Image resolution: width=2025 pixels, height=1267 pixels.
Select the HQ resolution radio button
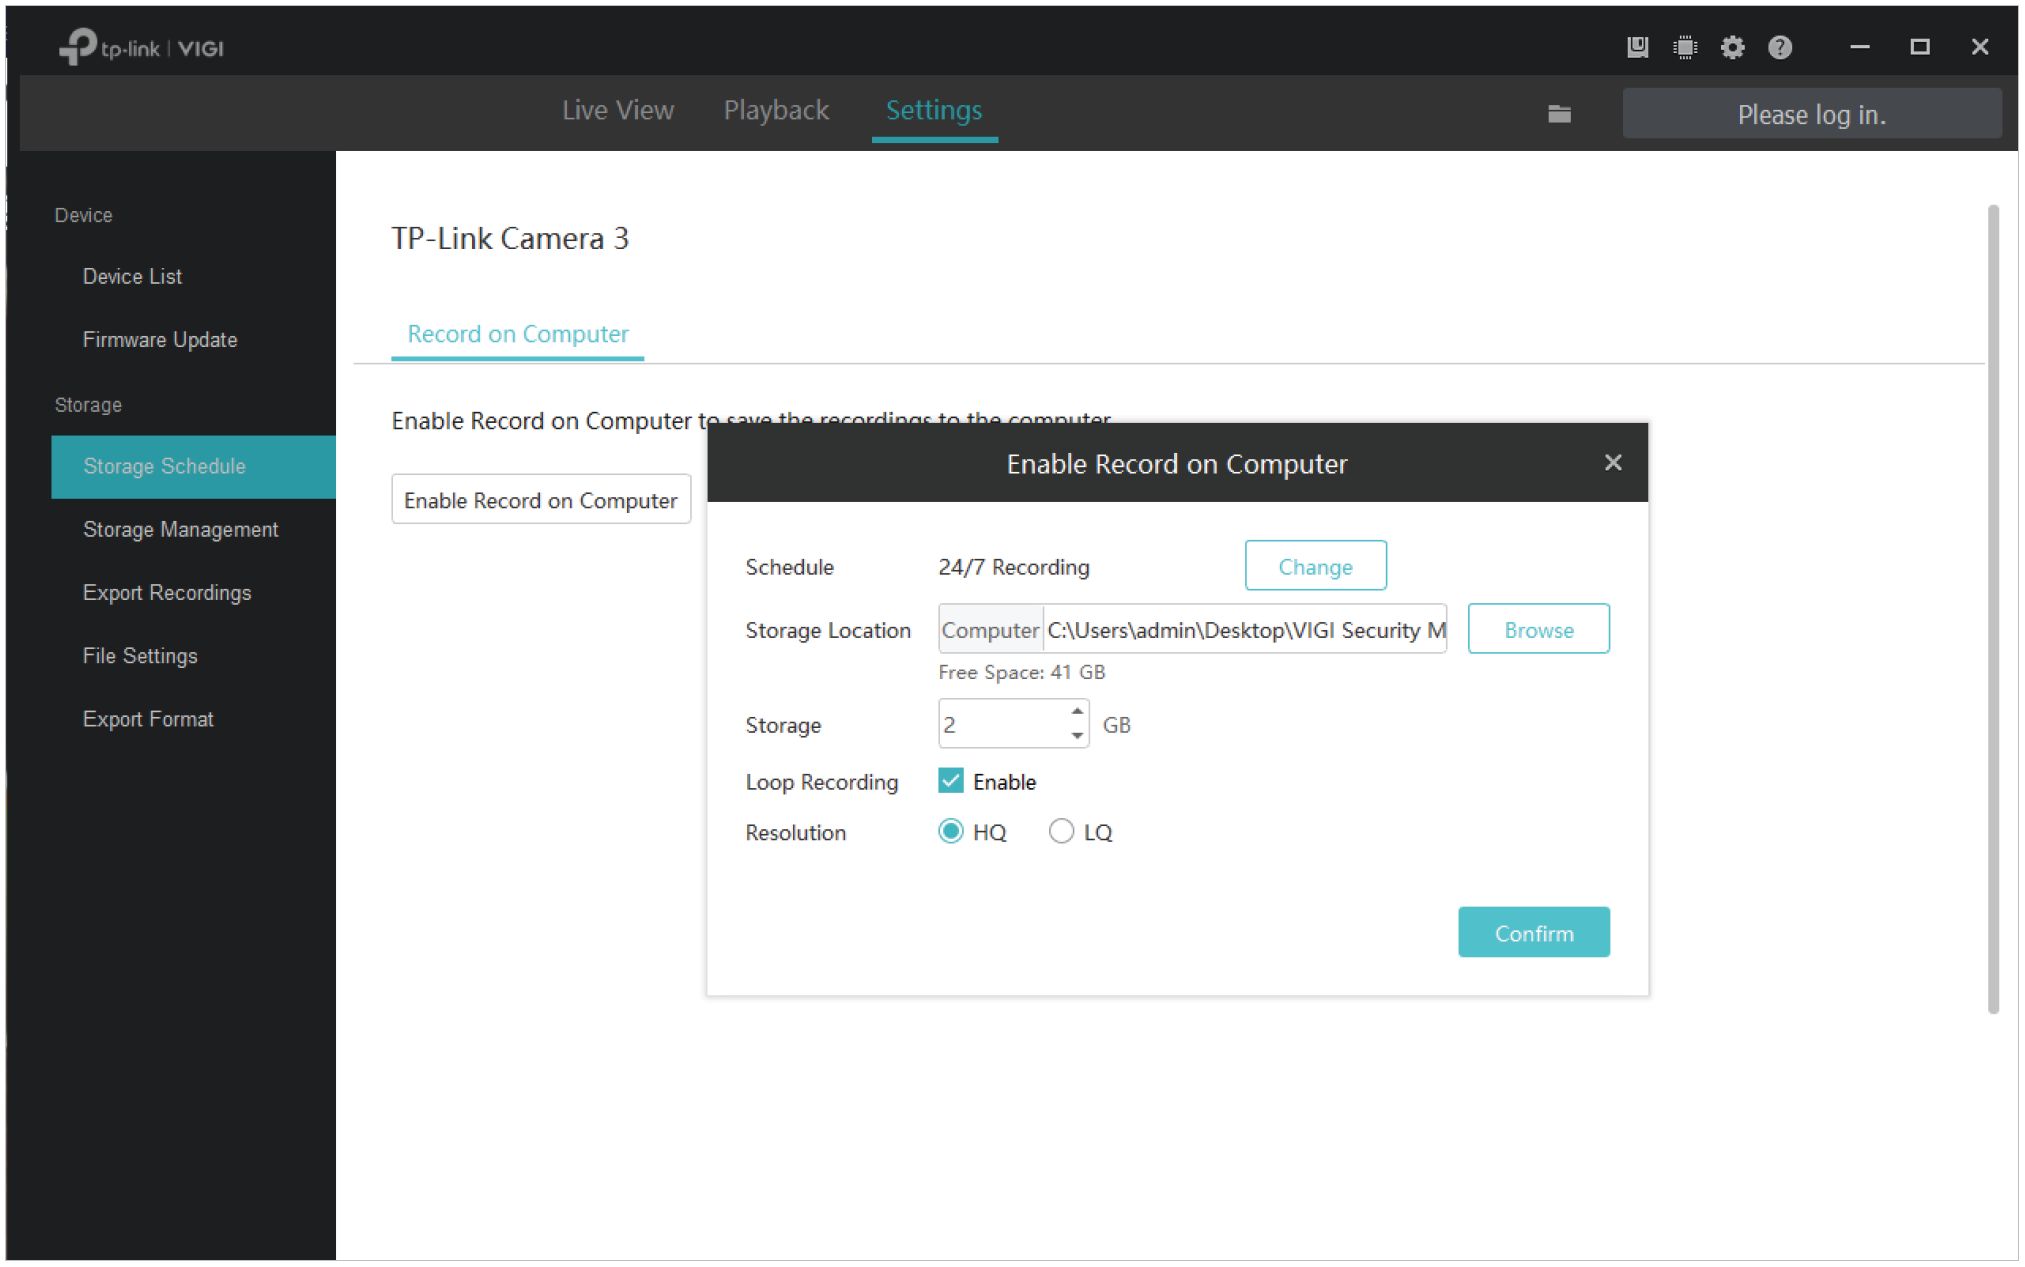point(951,831)
